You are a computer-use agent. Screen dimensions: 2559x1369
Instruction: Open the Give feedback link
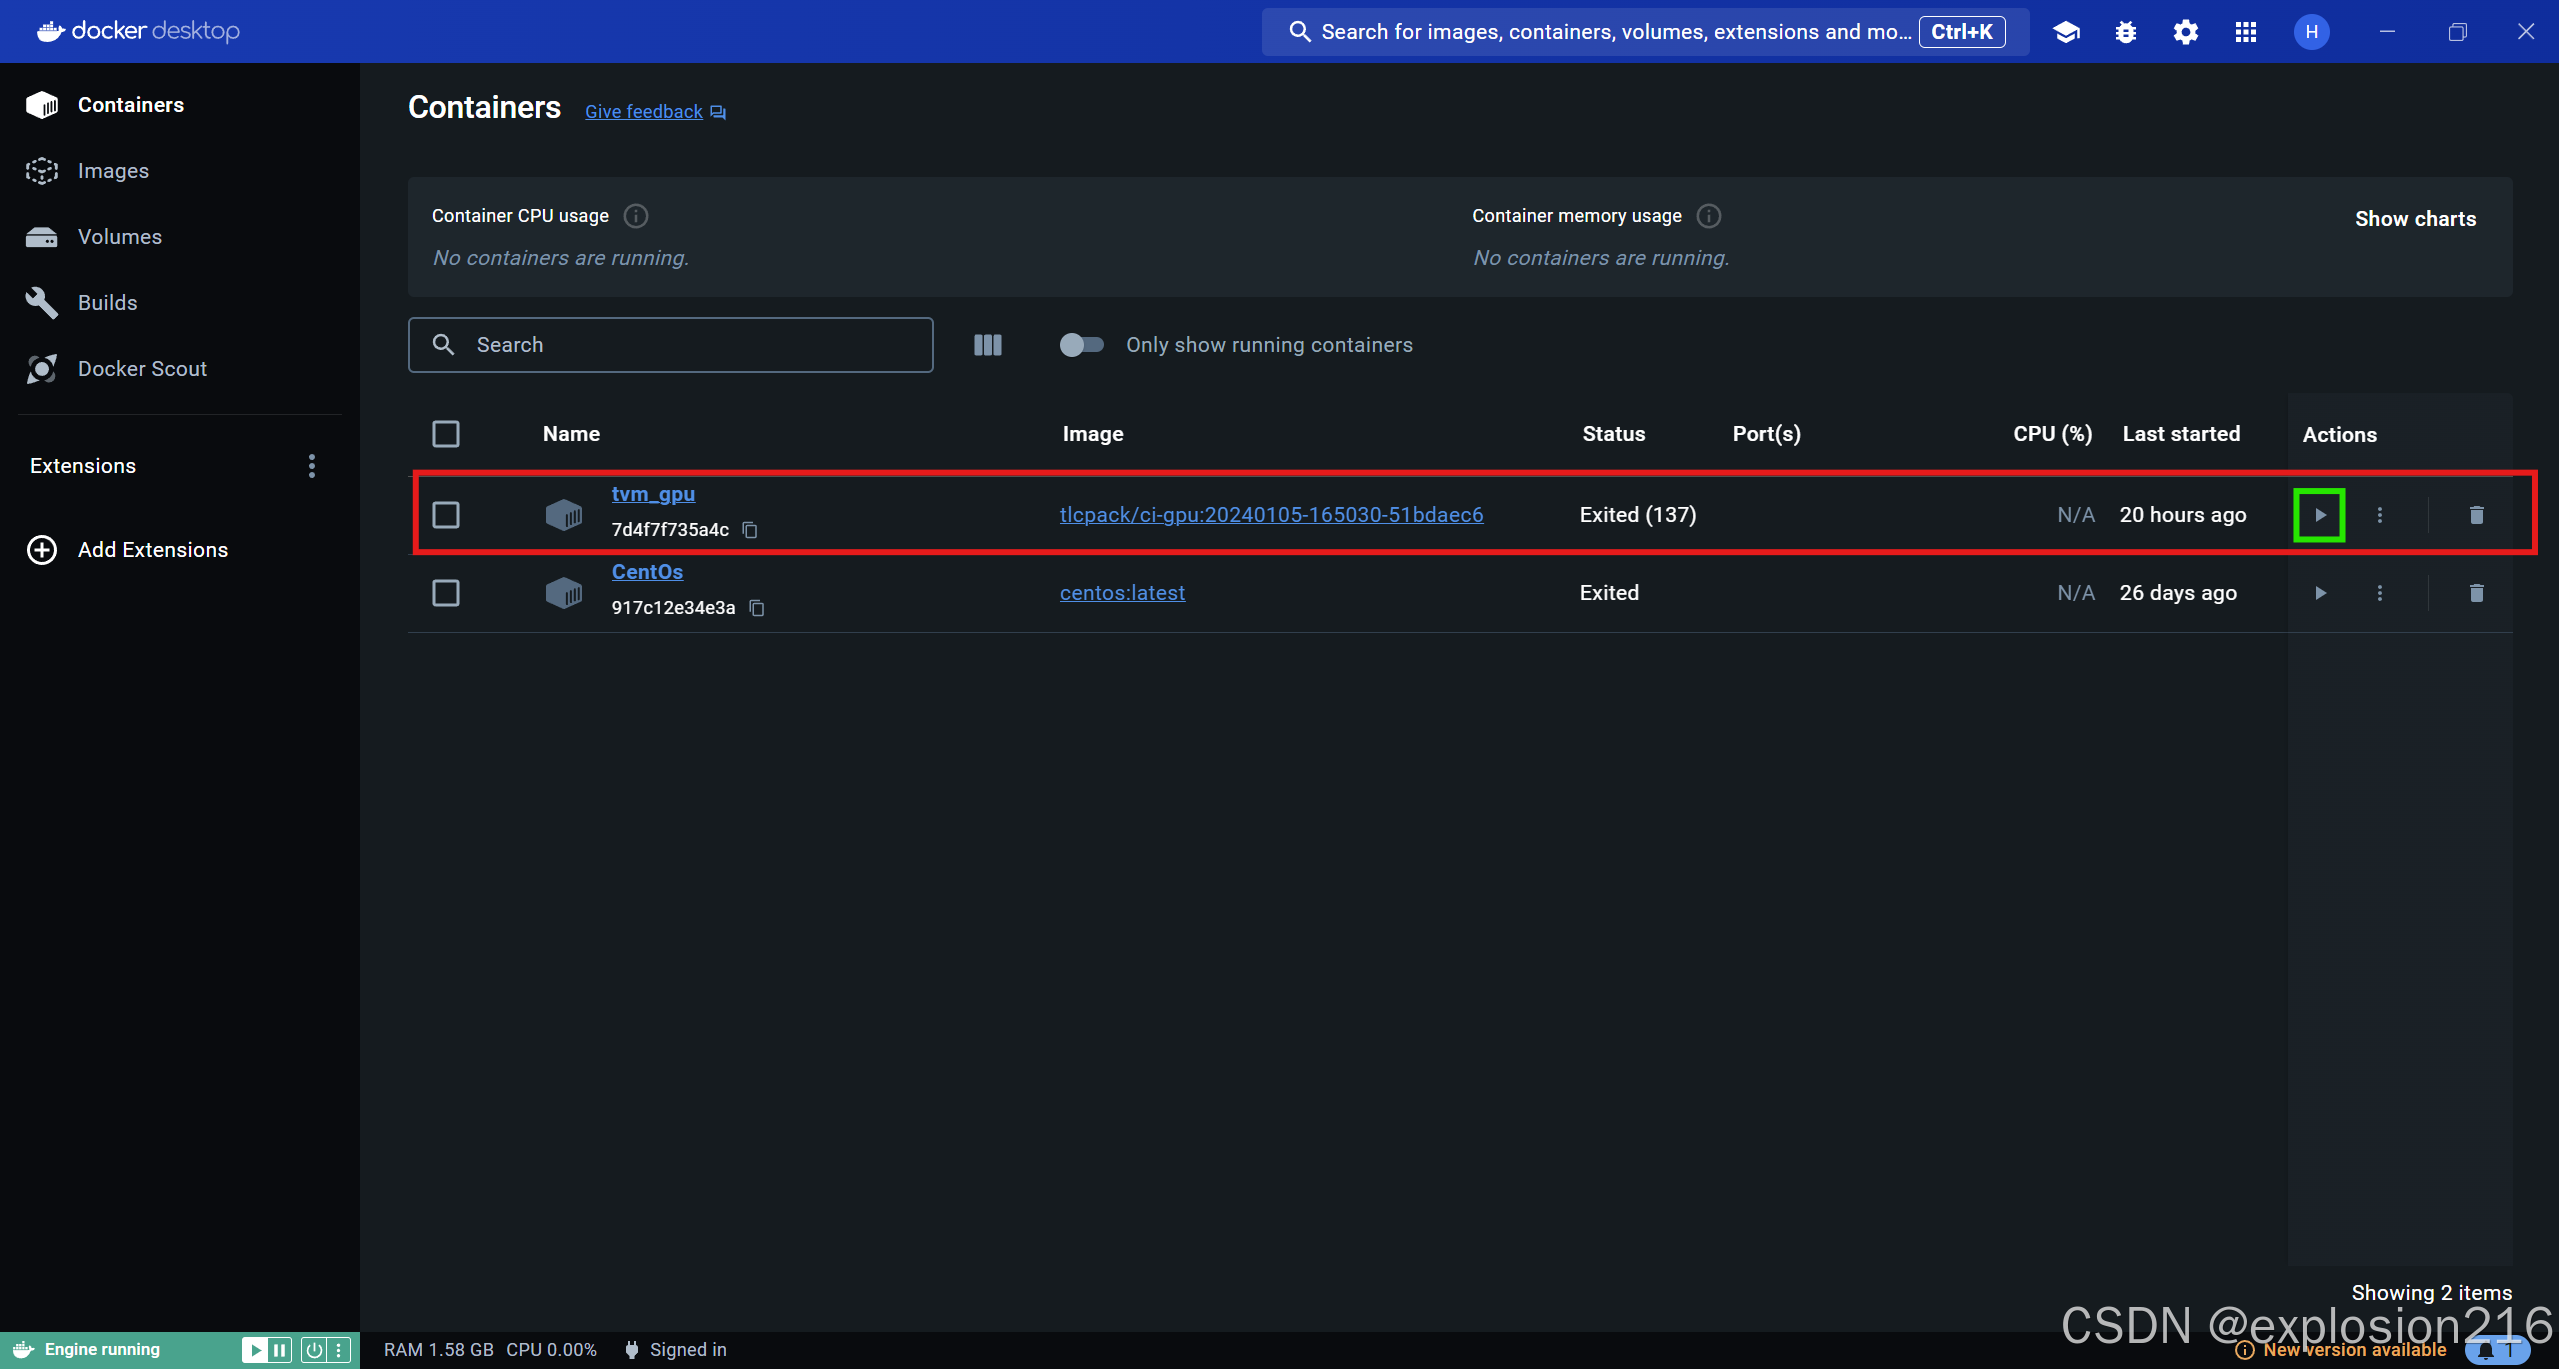(643, 111)
